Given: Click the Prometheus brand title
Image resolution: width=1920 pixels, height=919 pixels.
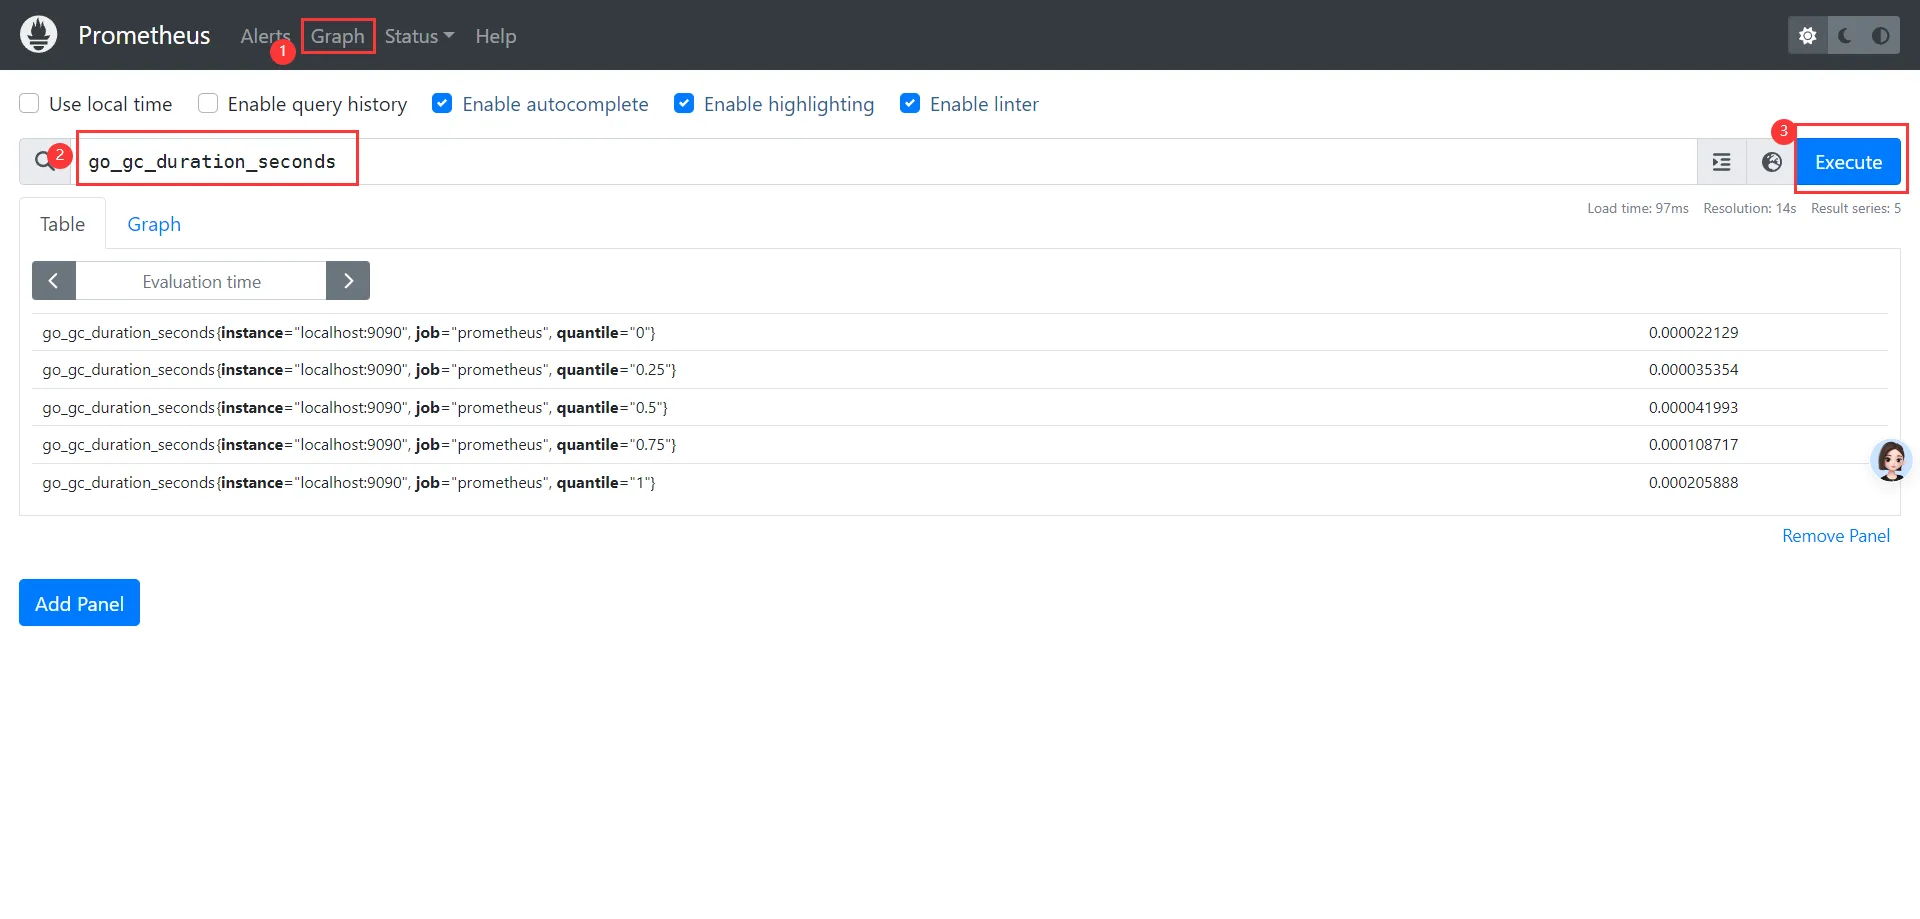Looking at the screenshot, I should [144, 36].
